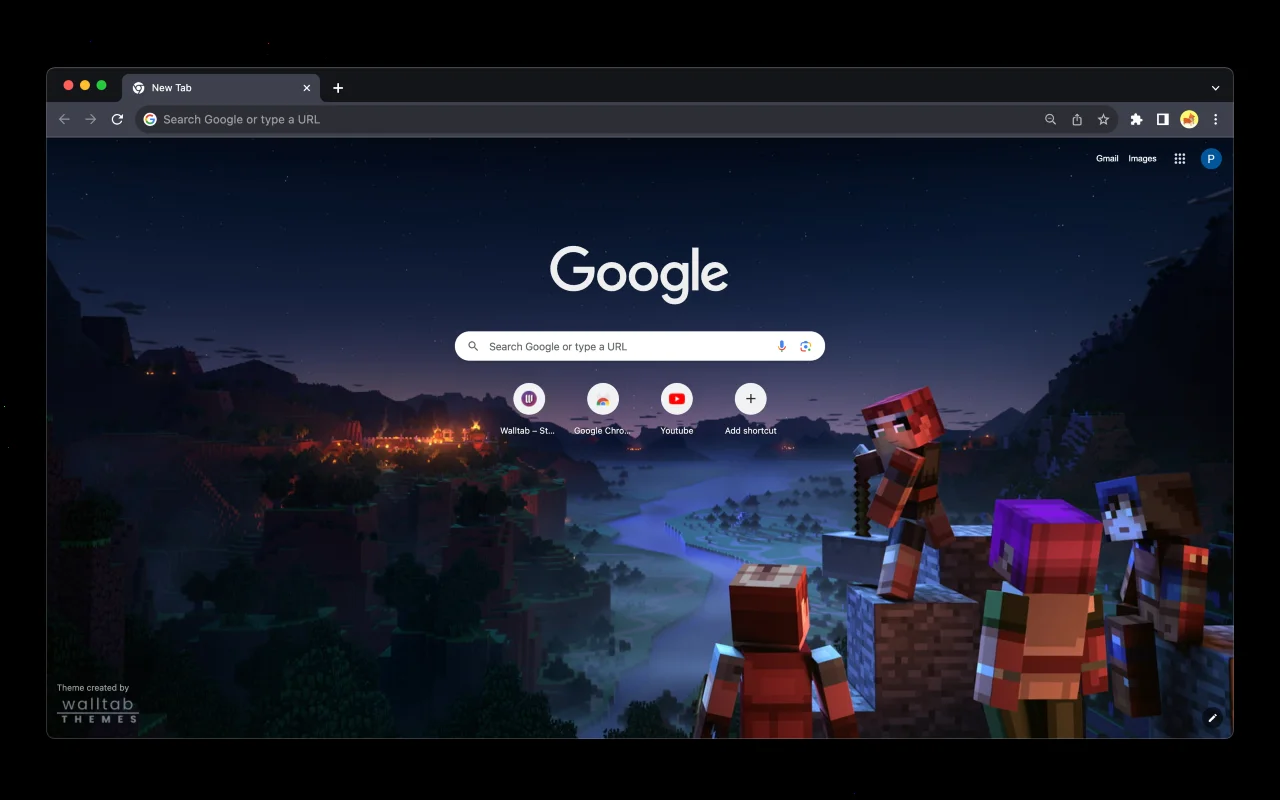Start voice search with microphone icon
Screen dimensions: 1280x800
(x=782, y=346)
